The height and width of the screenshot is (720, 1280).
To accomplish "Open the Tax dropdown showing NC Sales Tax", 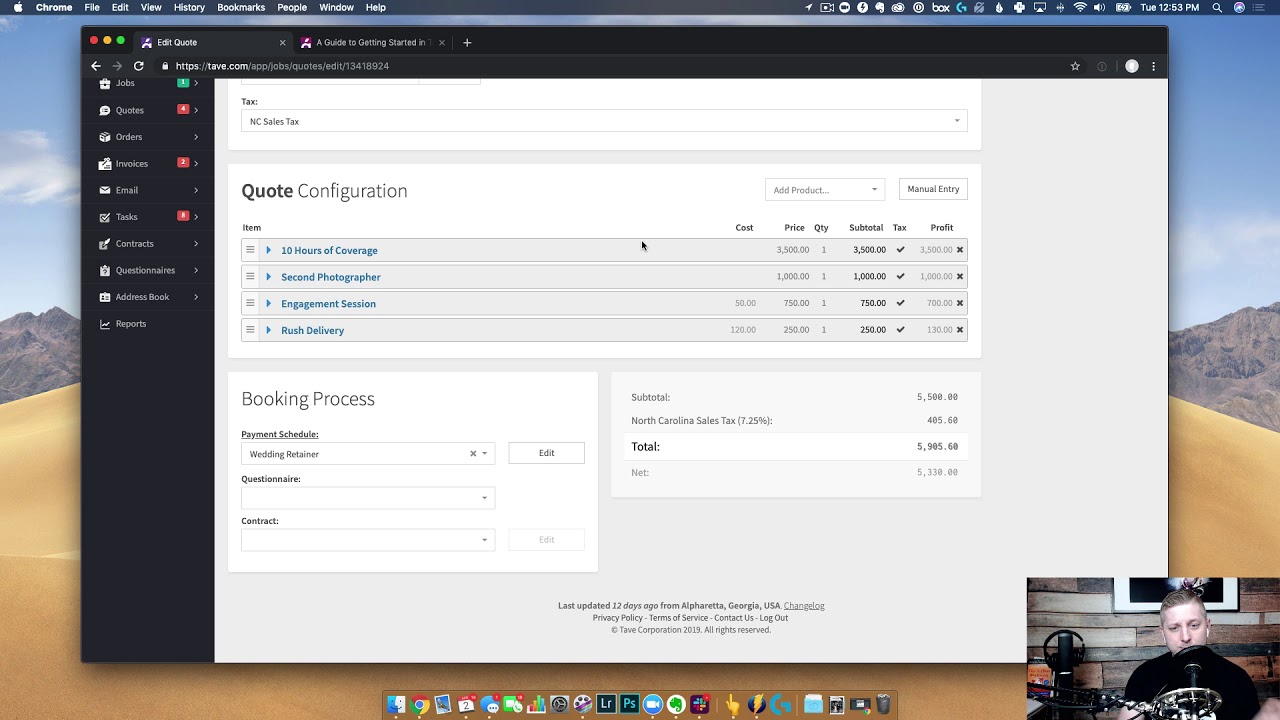I will click(x=604, y=121).
